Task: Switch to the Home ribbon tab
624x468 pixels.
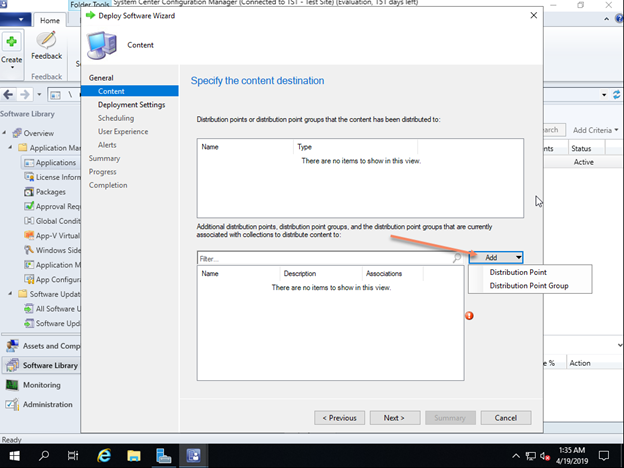Action: [x=50, y=20]
